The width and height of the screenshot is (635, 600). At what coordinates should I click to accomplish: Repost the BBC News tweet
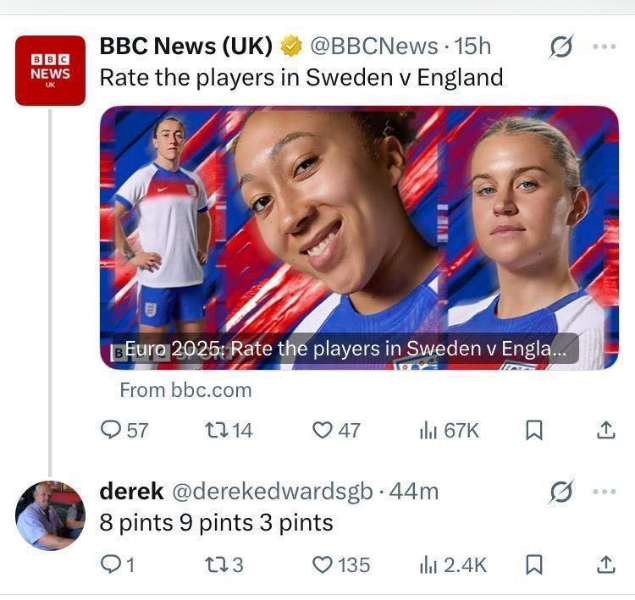pyautogui.click(x=214, y=430)
